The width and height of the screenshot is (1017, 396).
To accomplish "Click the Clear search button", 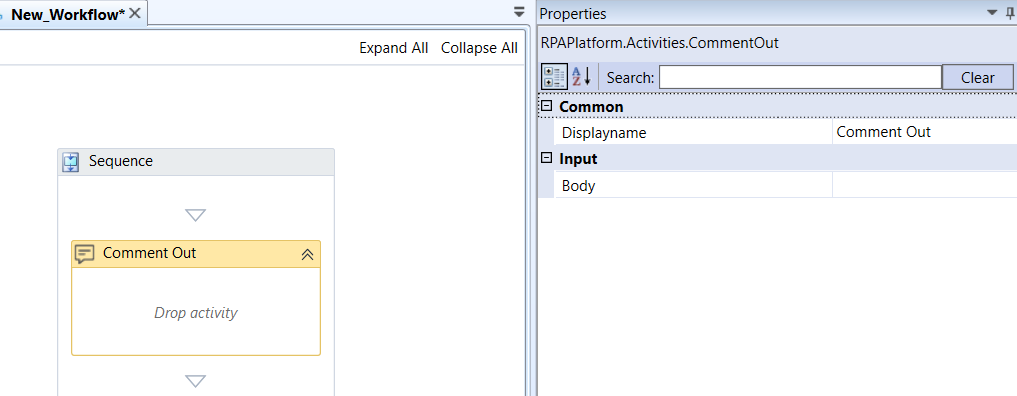I will pos(977,78).
